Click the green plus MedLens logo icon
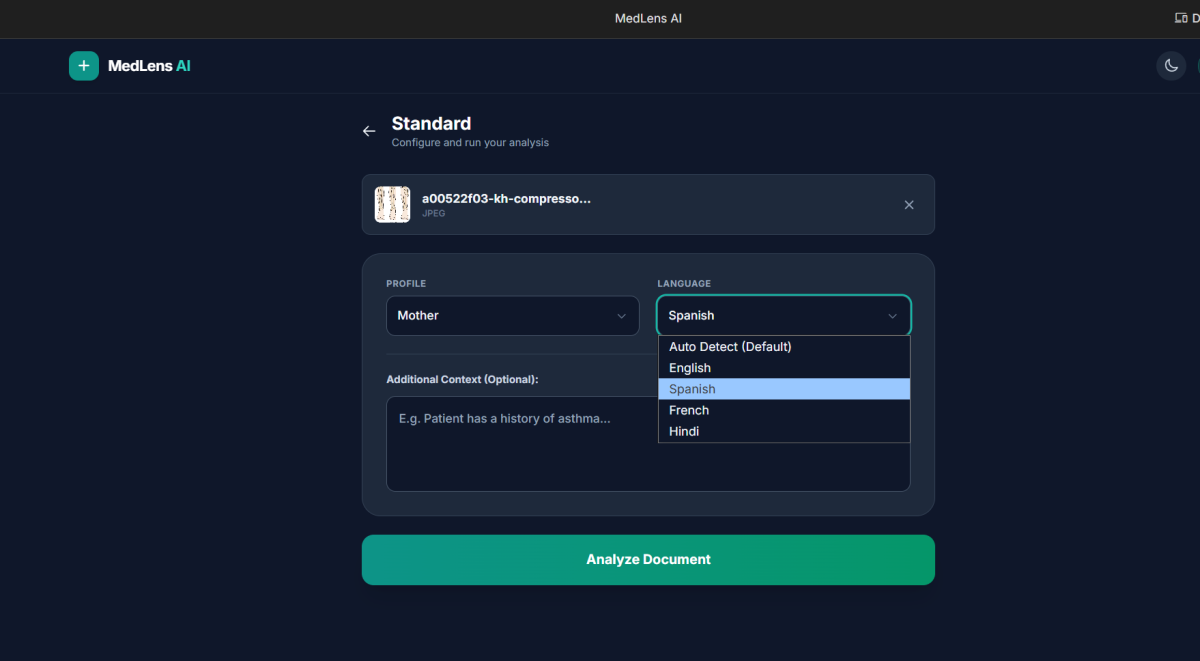 click(84, 66)
